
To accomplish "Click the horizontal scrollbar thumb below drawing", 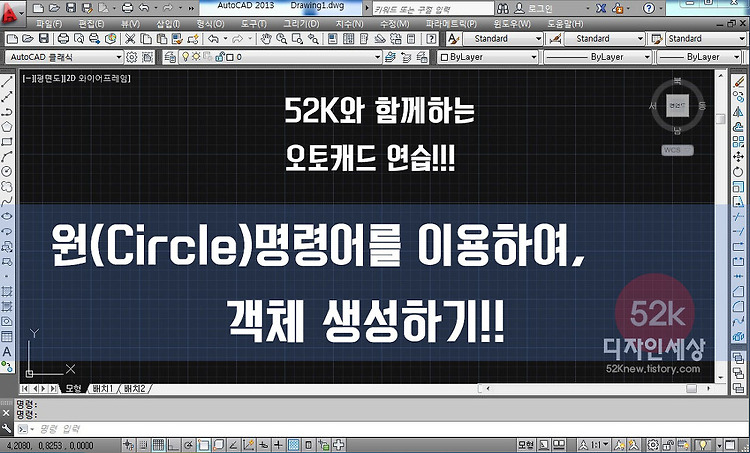I will pyautogui.click(x=692, y=388).
